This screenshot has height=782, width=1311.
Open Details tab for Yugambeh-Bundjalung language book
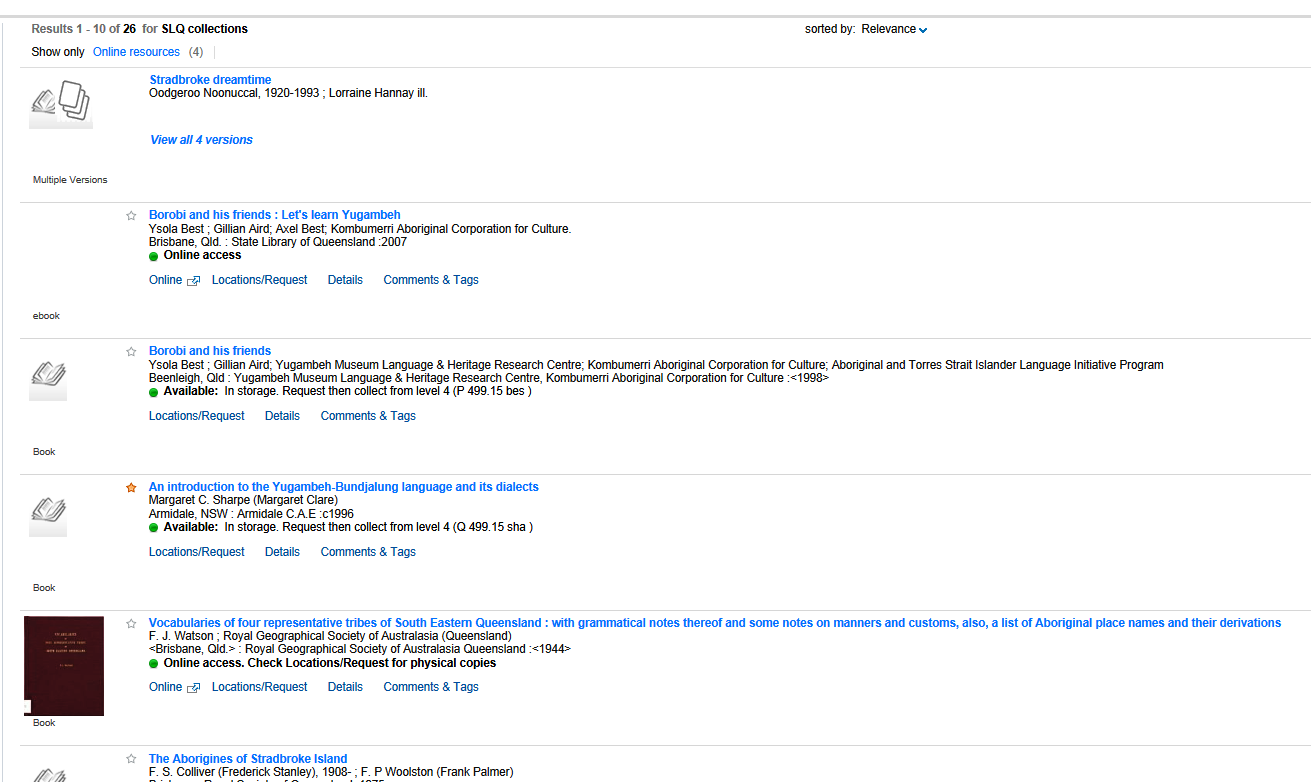pos(282,552)
